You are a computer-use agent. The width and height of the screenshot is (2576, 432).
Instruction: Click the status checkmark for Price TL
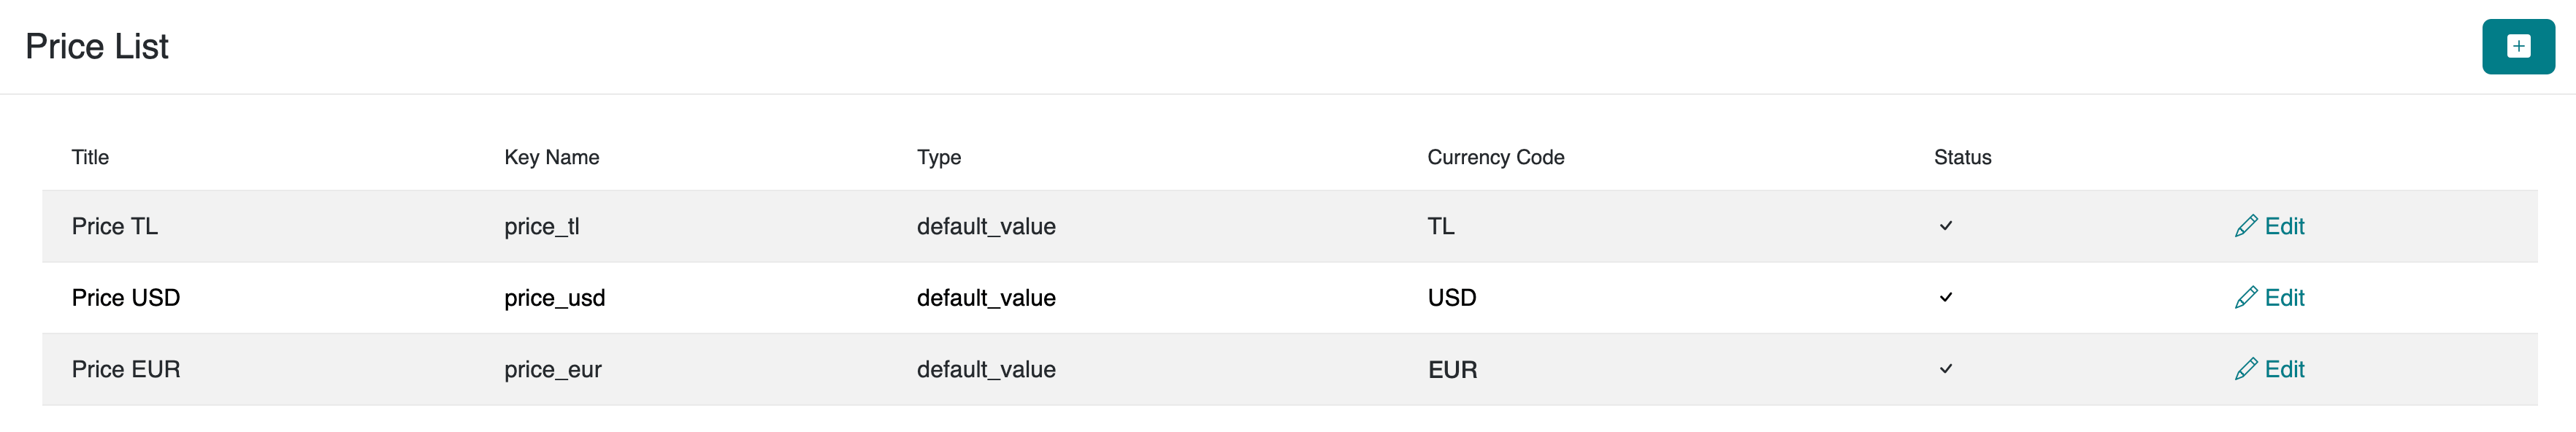click(x=1945, y=226)
